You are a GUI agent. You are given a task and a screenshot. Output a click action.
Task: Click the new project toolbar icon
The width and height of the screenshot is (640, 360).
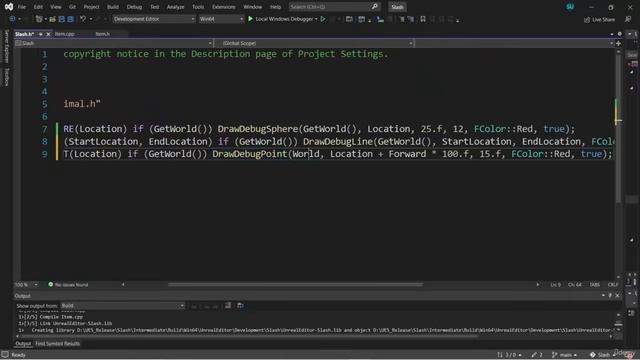tap(39, 19)
